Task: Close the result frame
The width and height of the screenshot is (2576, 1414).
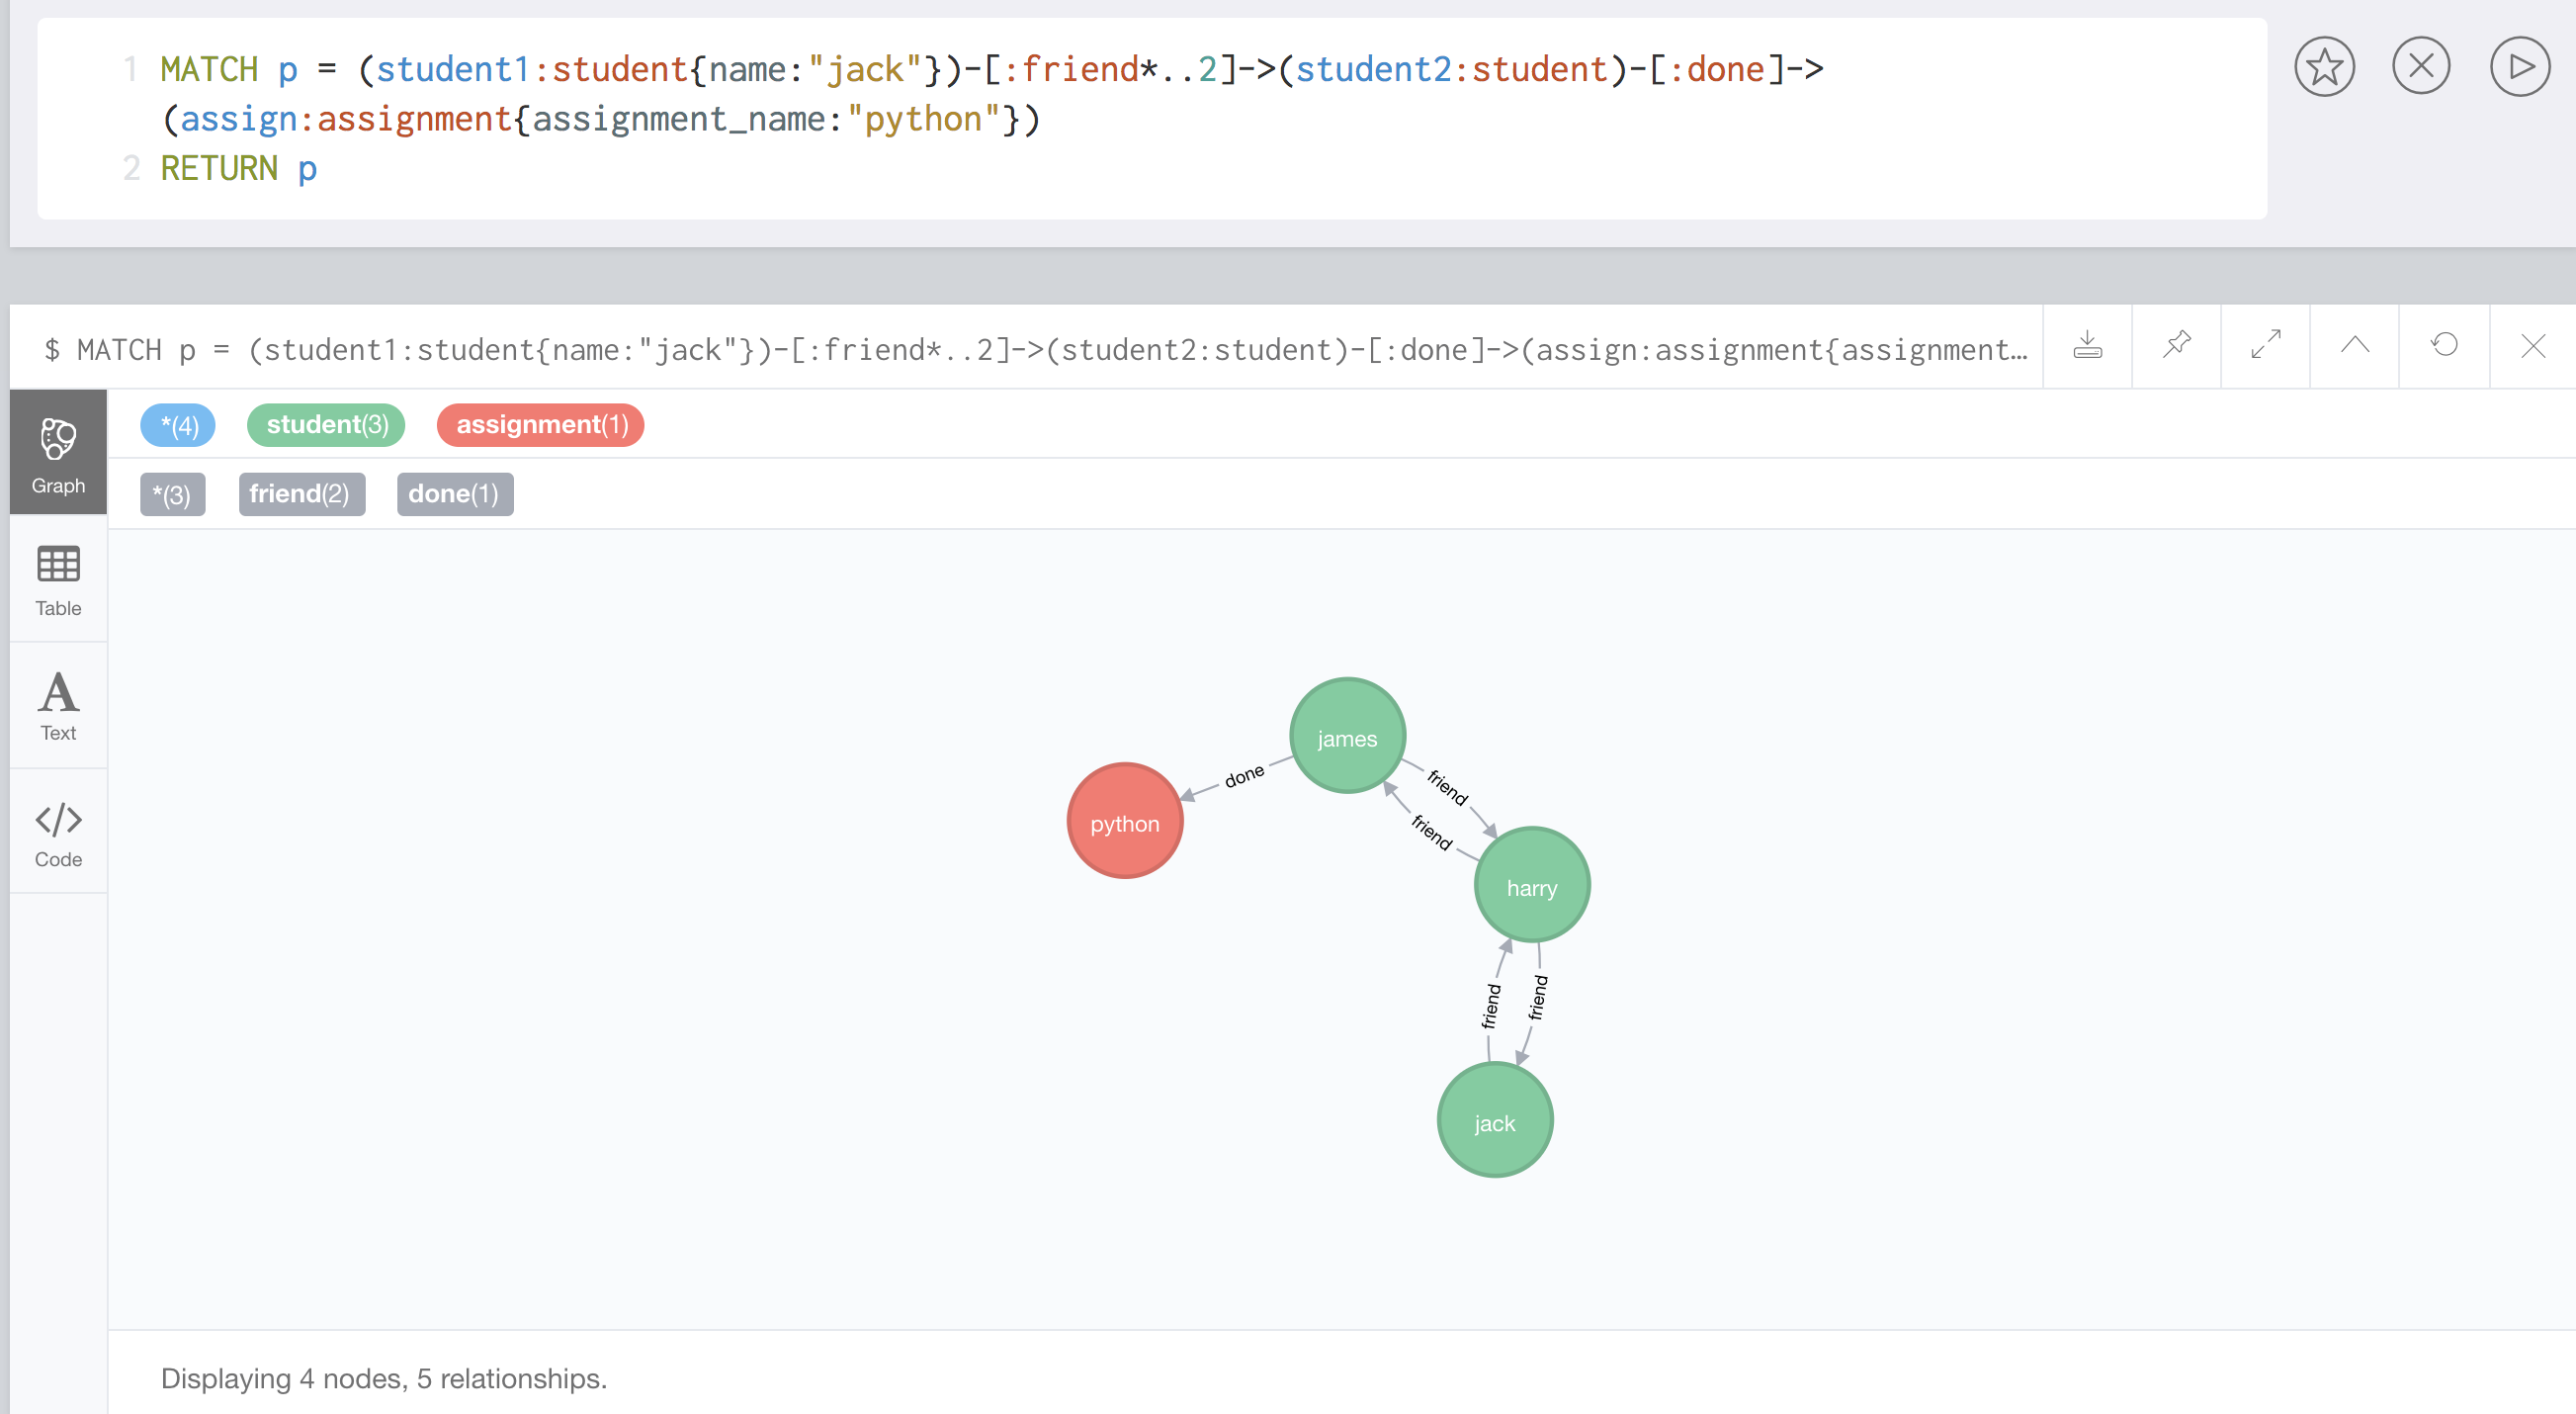Action: click(x=2532, y=346)
